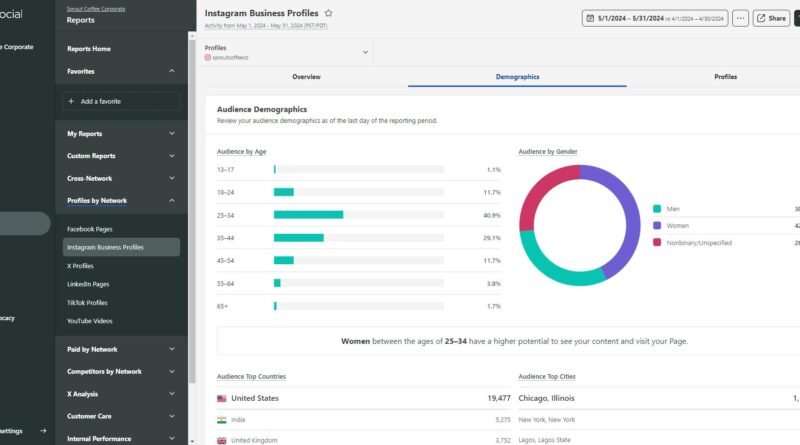Go to Reports Home
Screen dimensions: 800x445
(89, 48)
